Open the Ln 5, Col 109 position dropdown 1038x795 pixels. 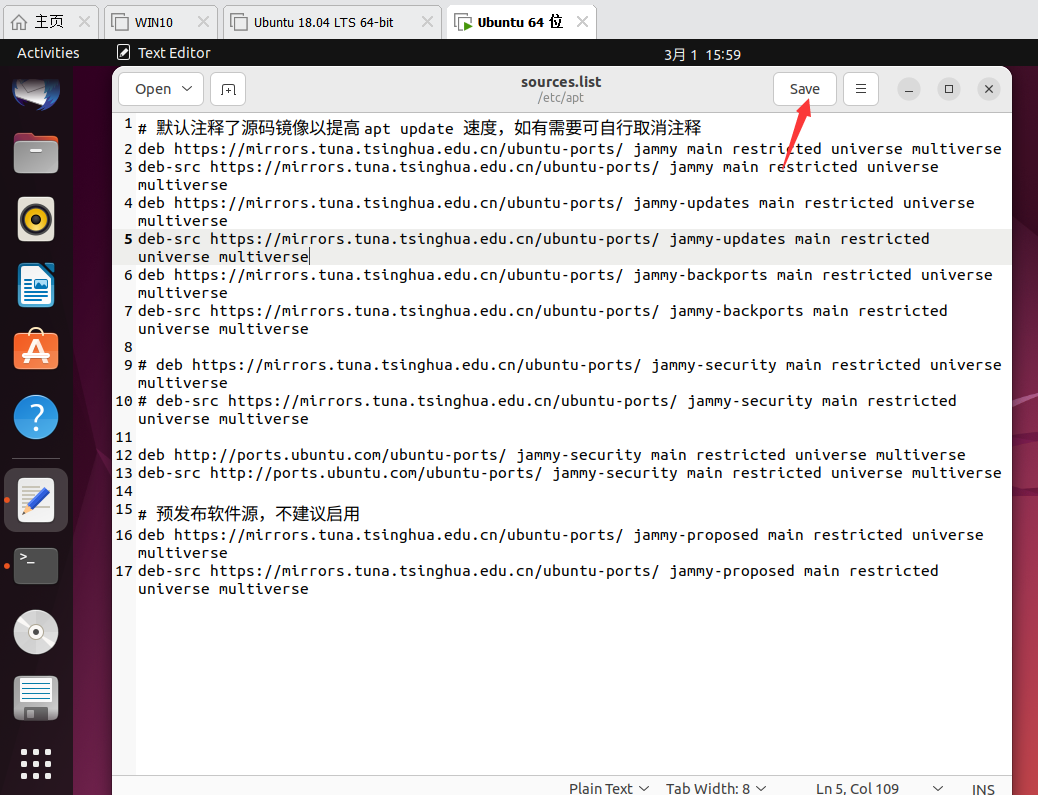pyautogui.click(x=879, y=788)
